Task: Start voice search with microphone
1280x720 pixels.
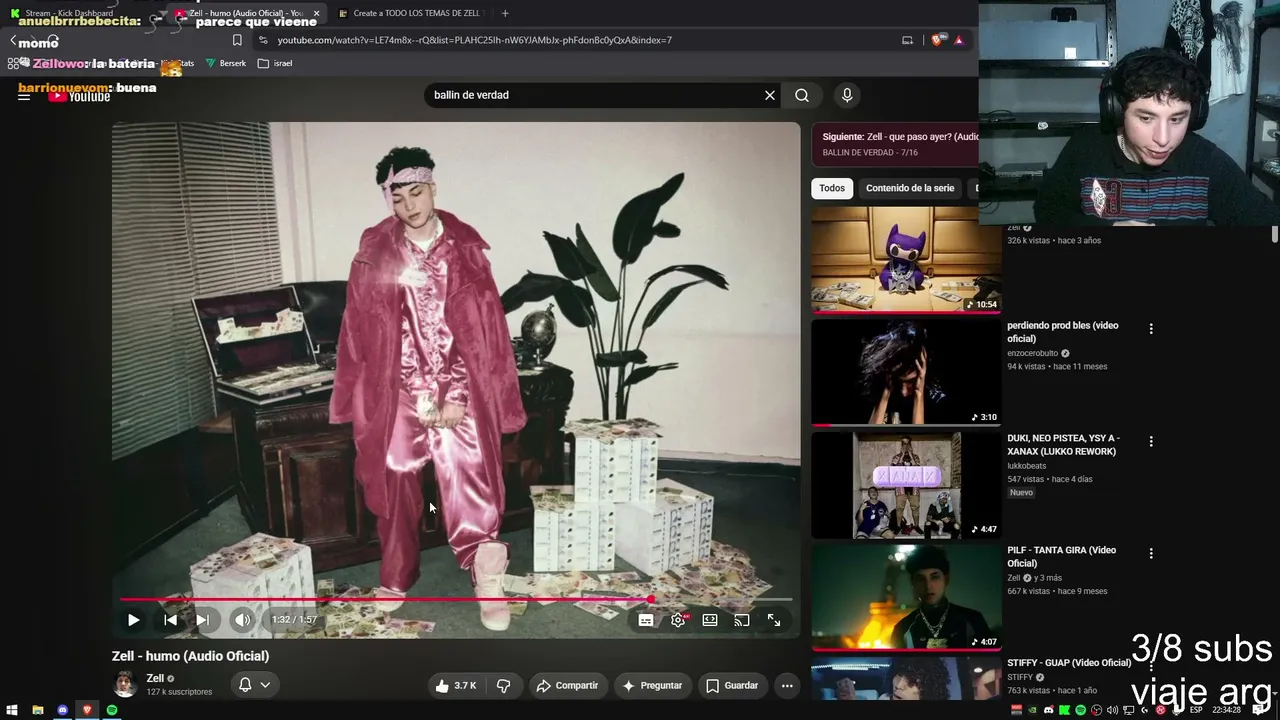Action: (847, 95)
